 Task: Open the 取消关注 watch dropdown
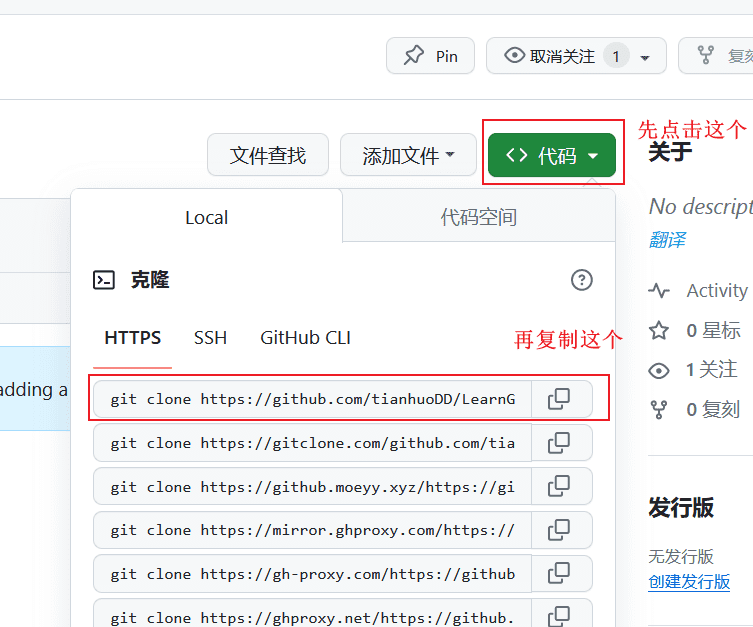[576, 56]
